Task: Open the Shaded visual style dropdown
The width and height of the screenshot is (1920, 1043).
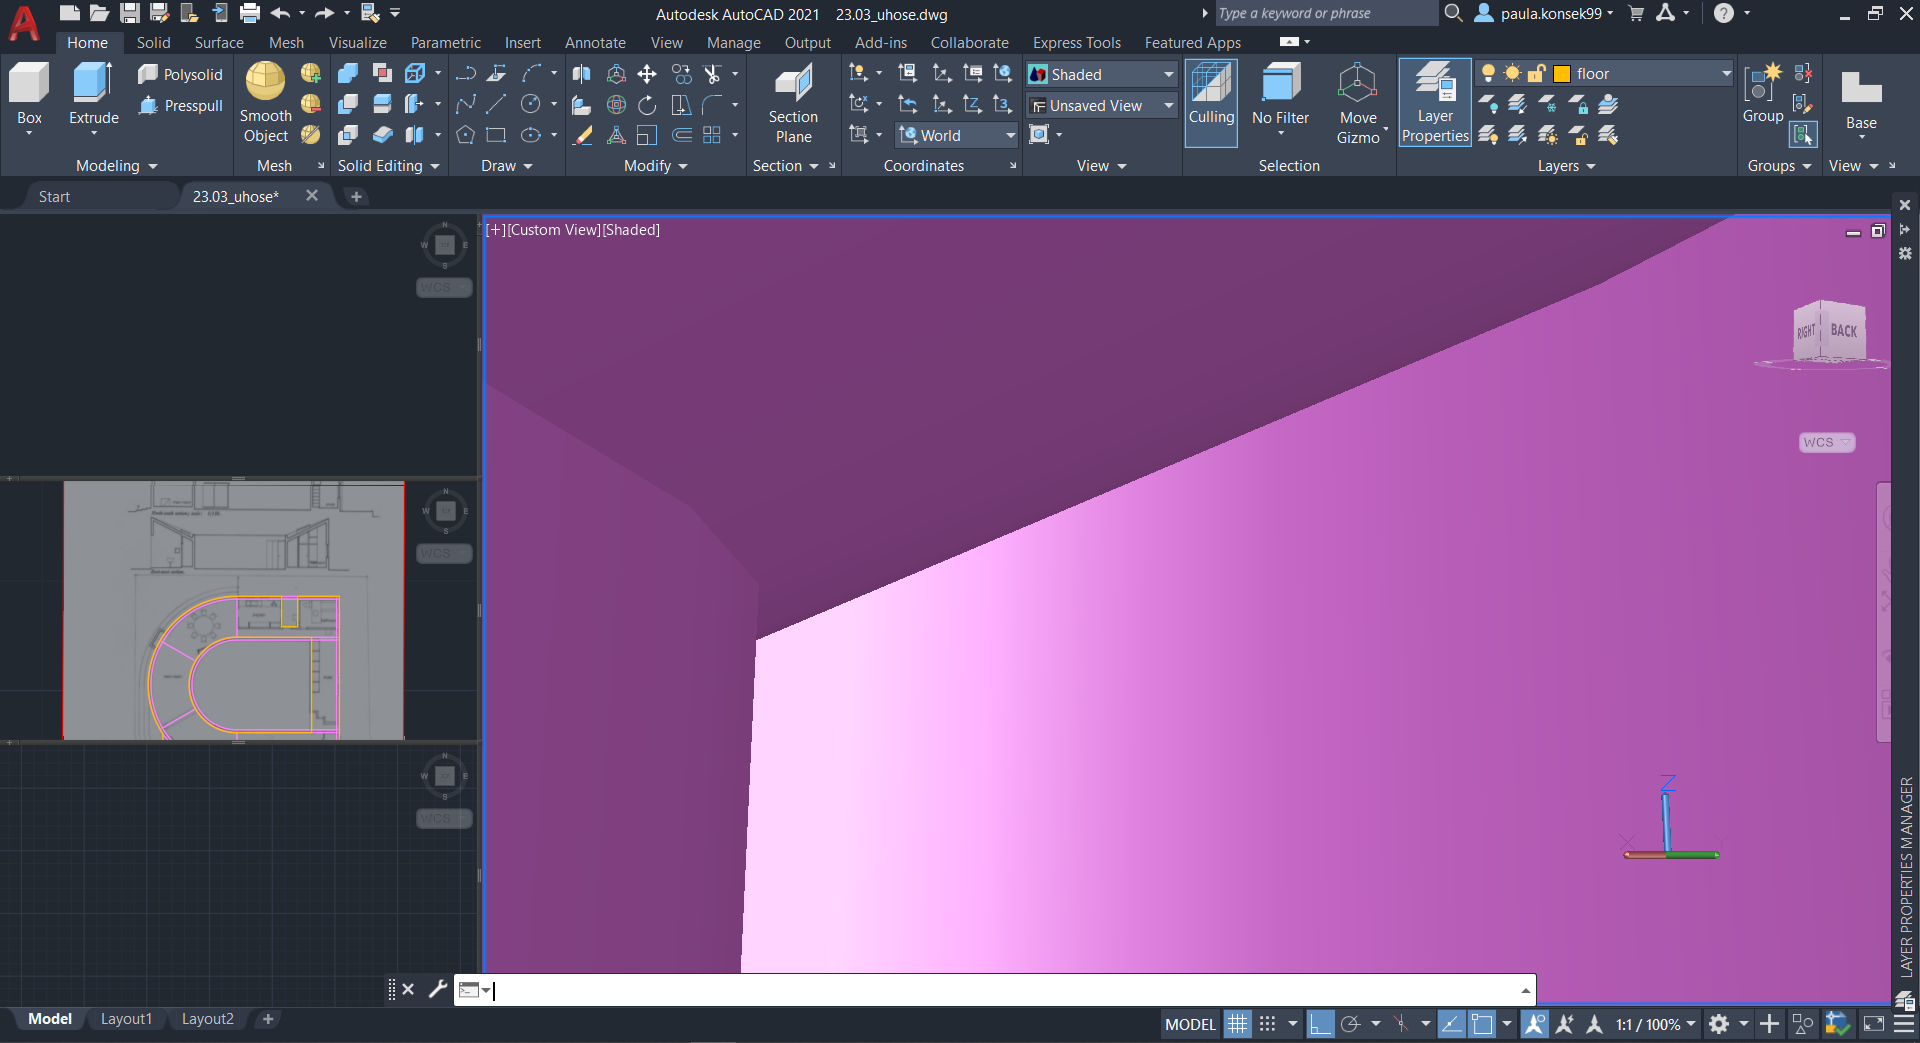Action: (x=1102, y=74)
